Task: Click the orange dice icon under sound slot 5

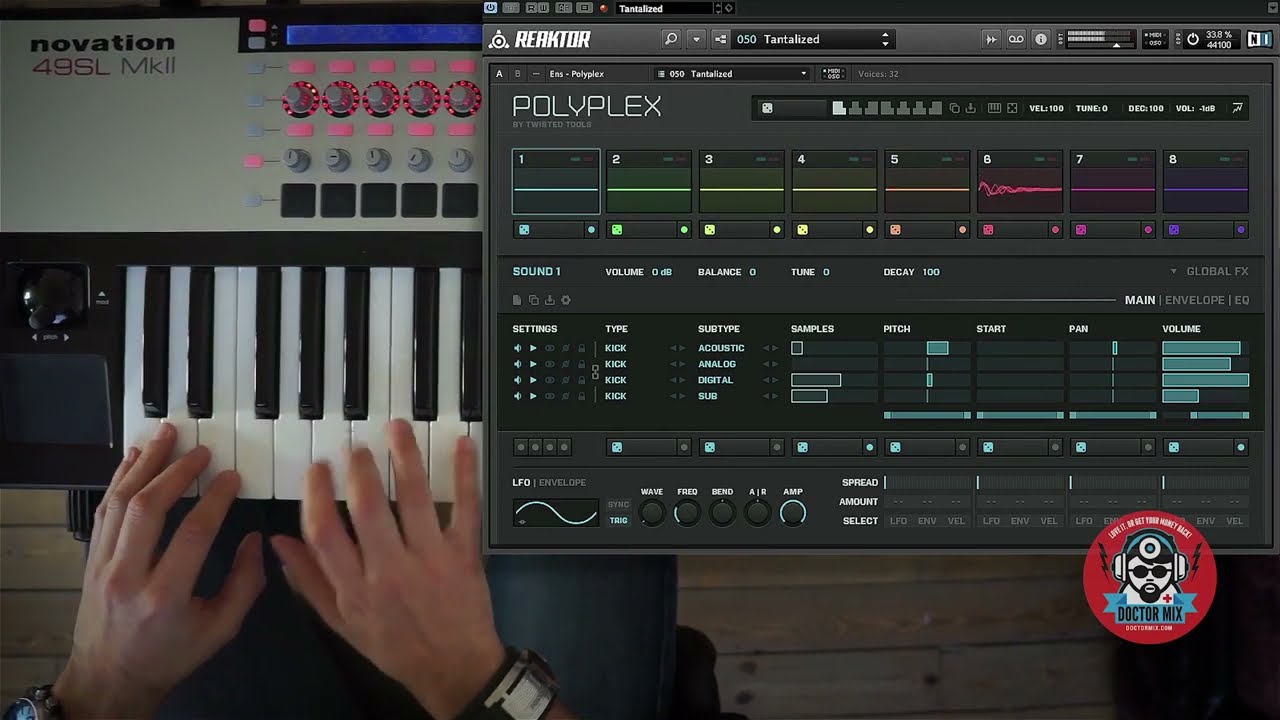Action: (895, 230)
